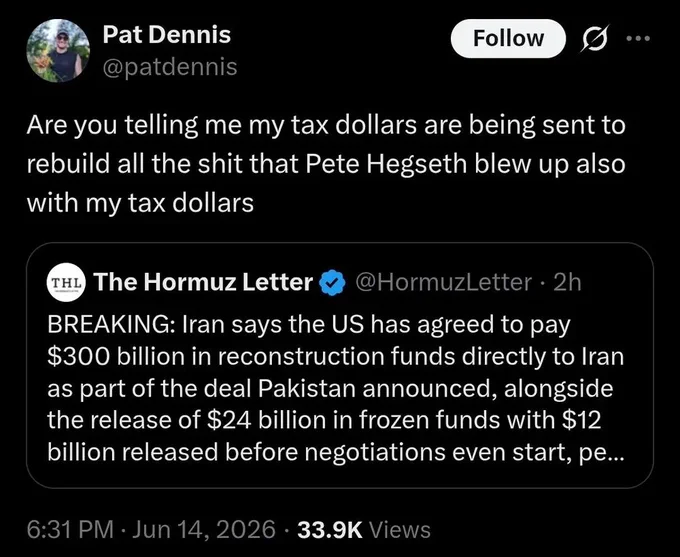680x557 pixels.
Task: Open The Hormuz Letter account name
Action: click(203, 282)
